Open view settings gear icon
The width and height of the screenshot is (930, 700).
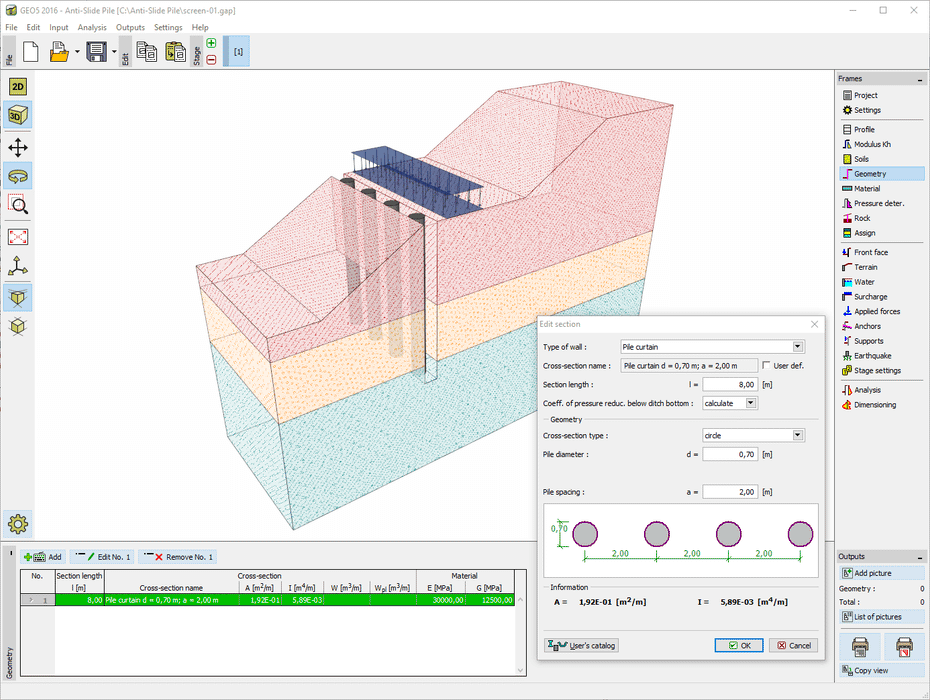click(x=18, y=522)
